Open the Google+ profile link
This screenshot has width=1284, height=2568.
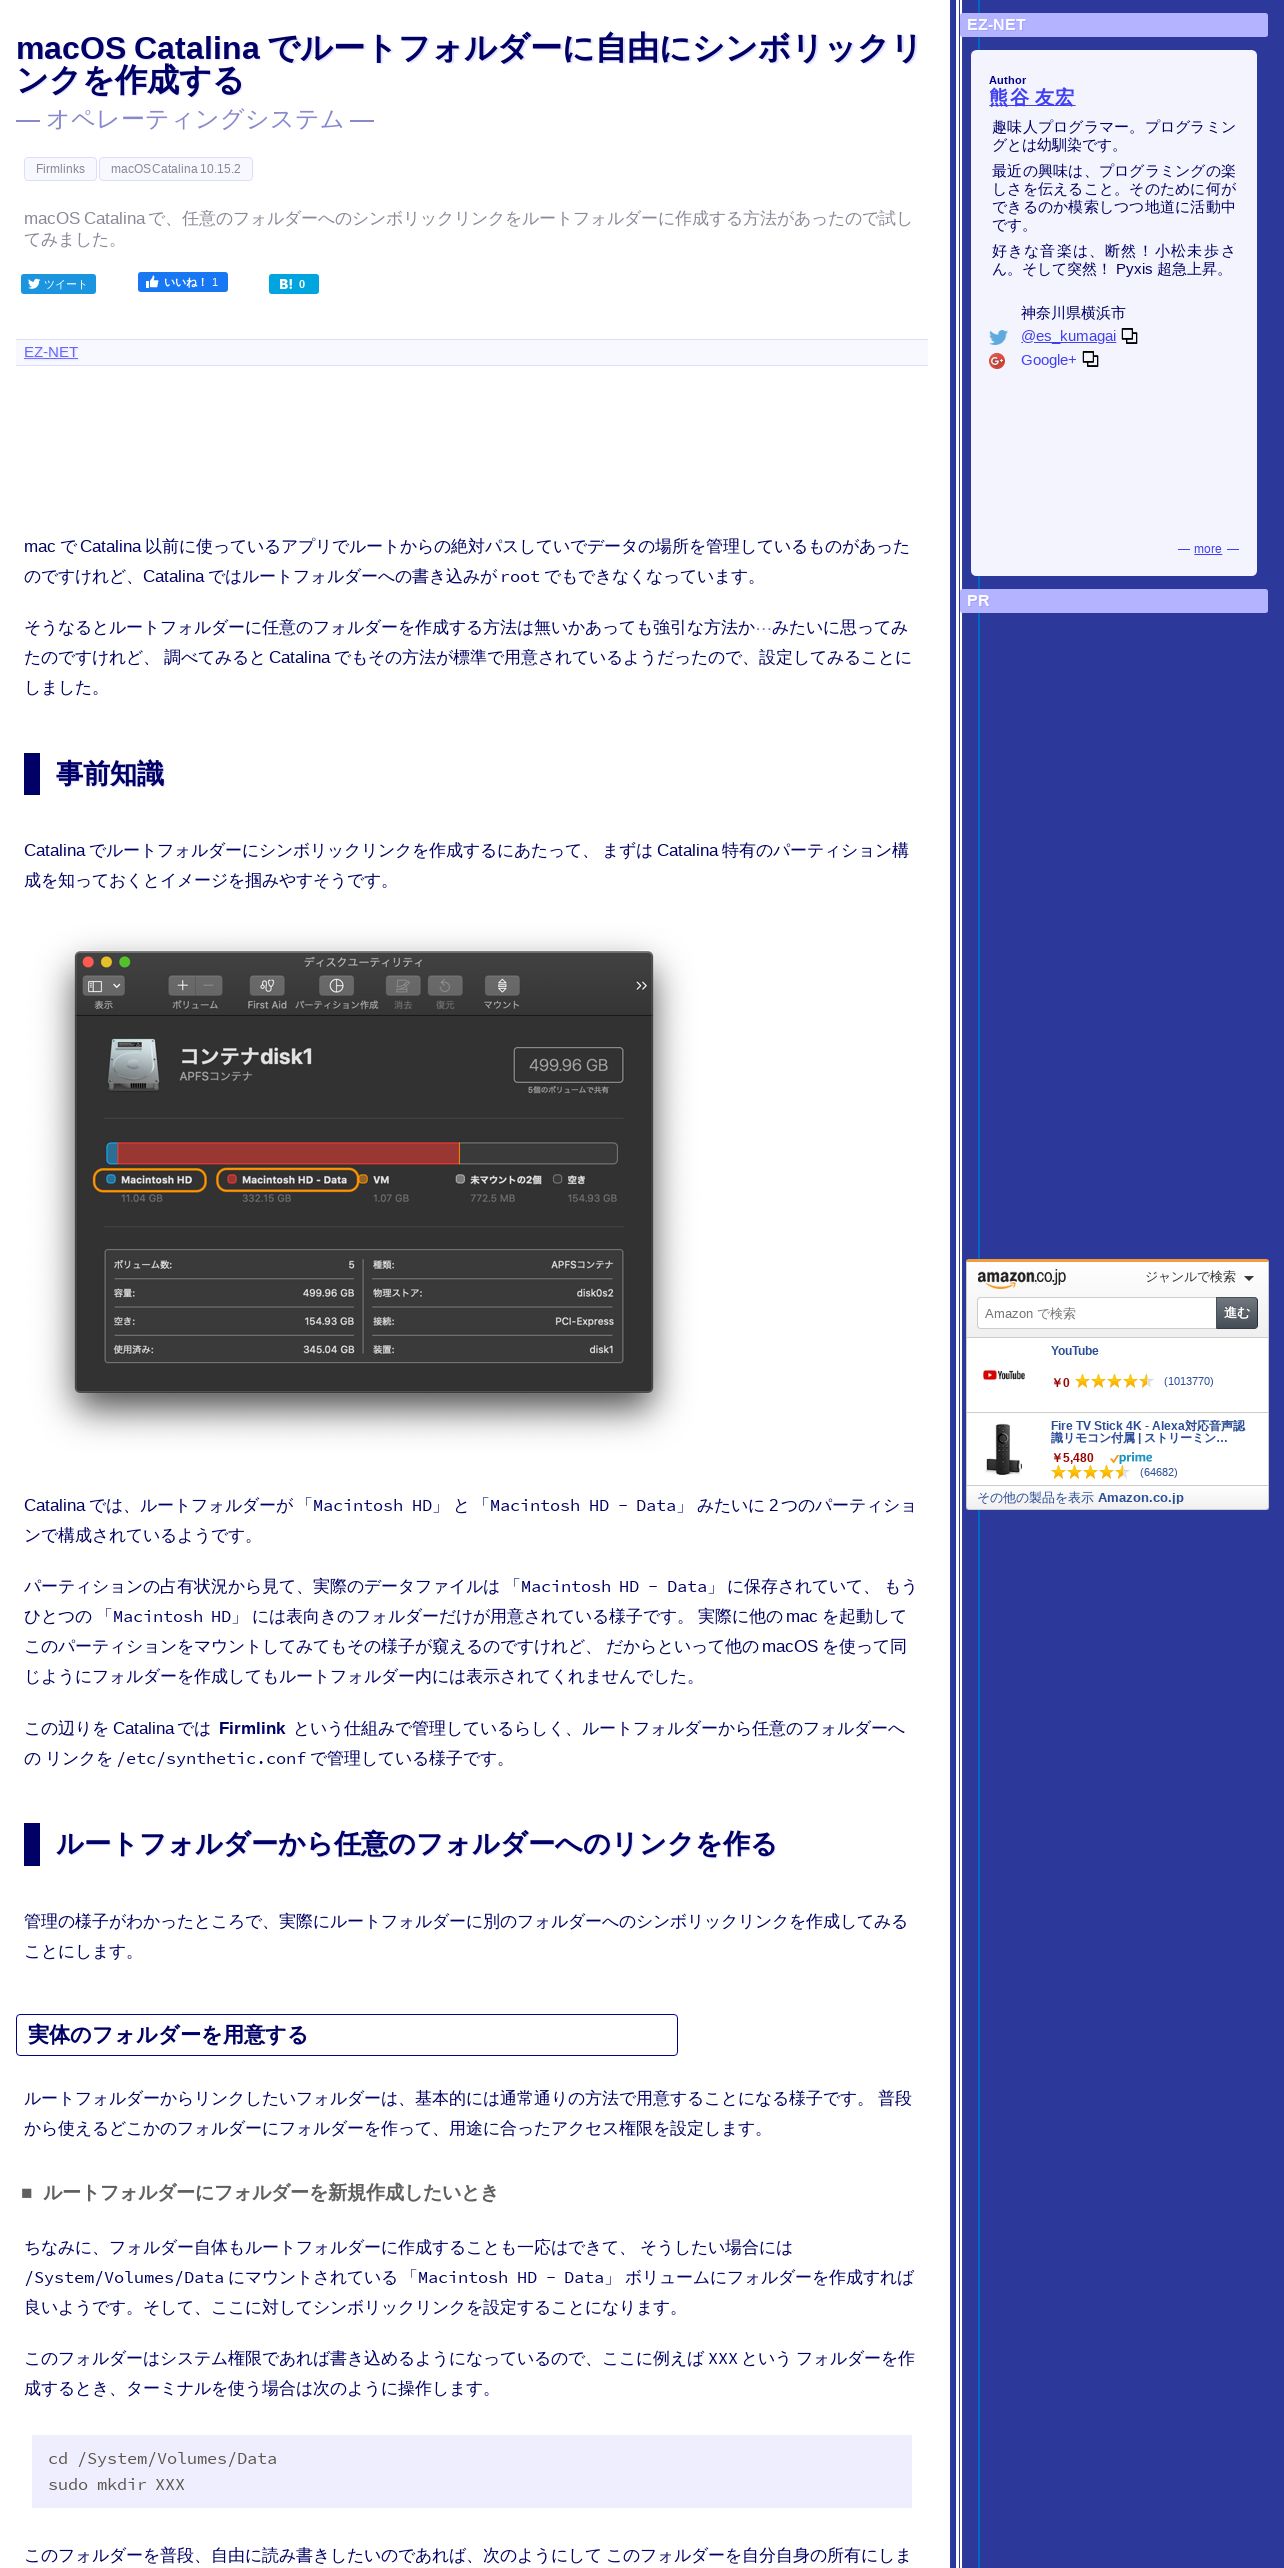tap(1048, 360)
